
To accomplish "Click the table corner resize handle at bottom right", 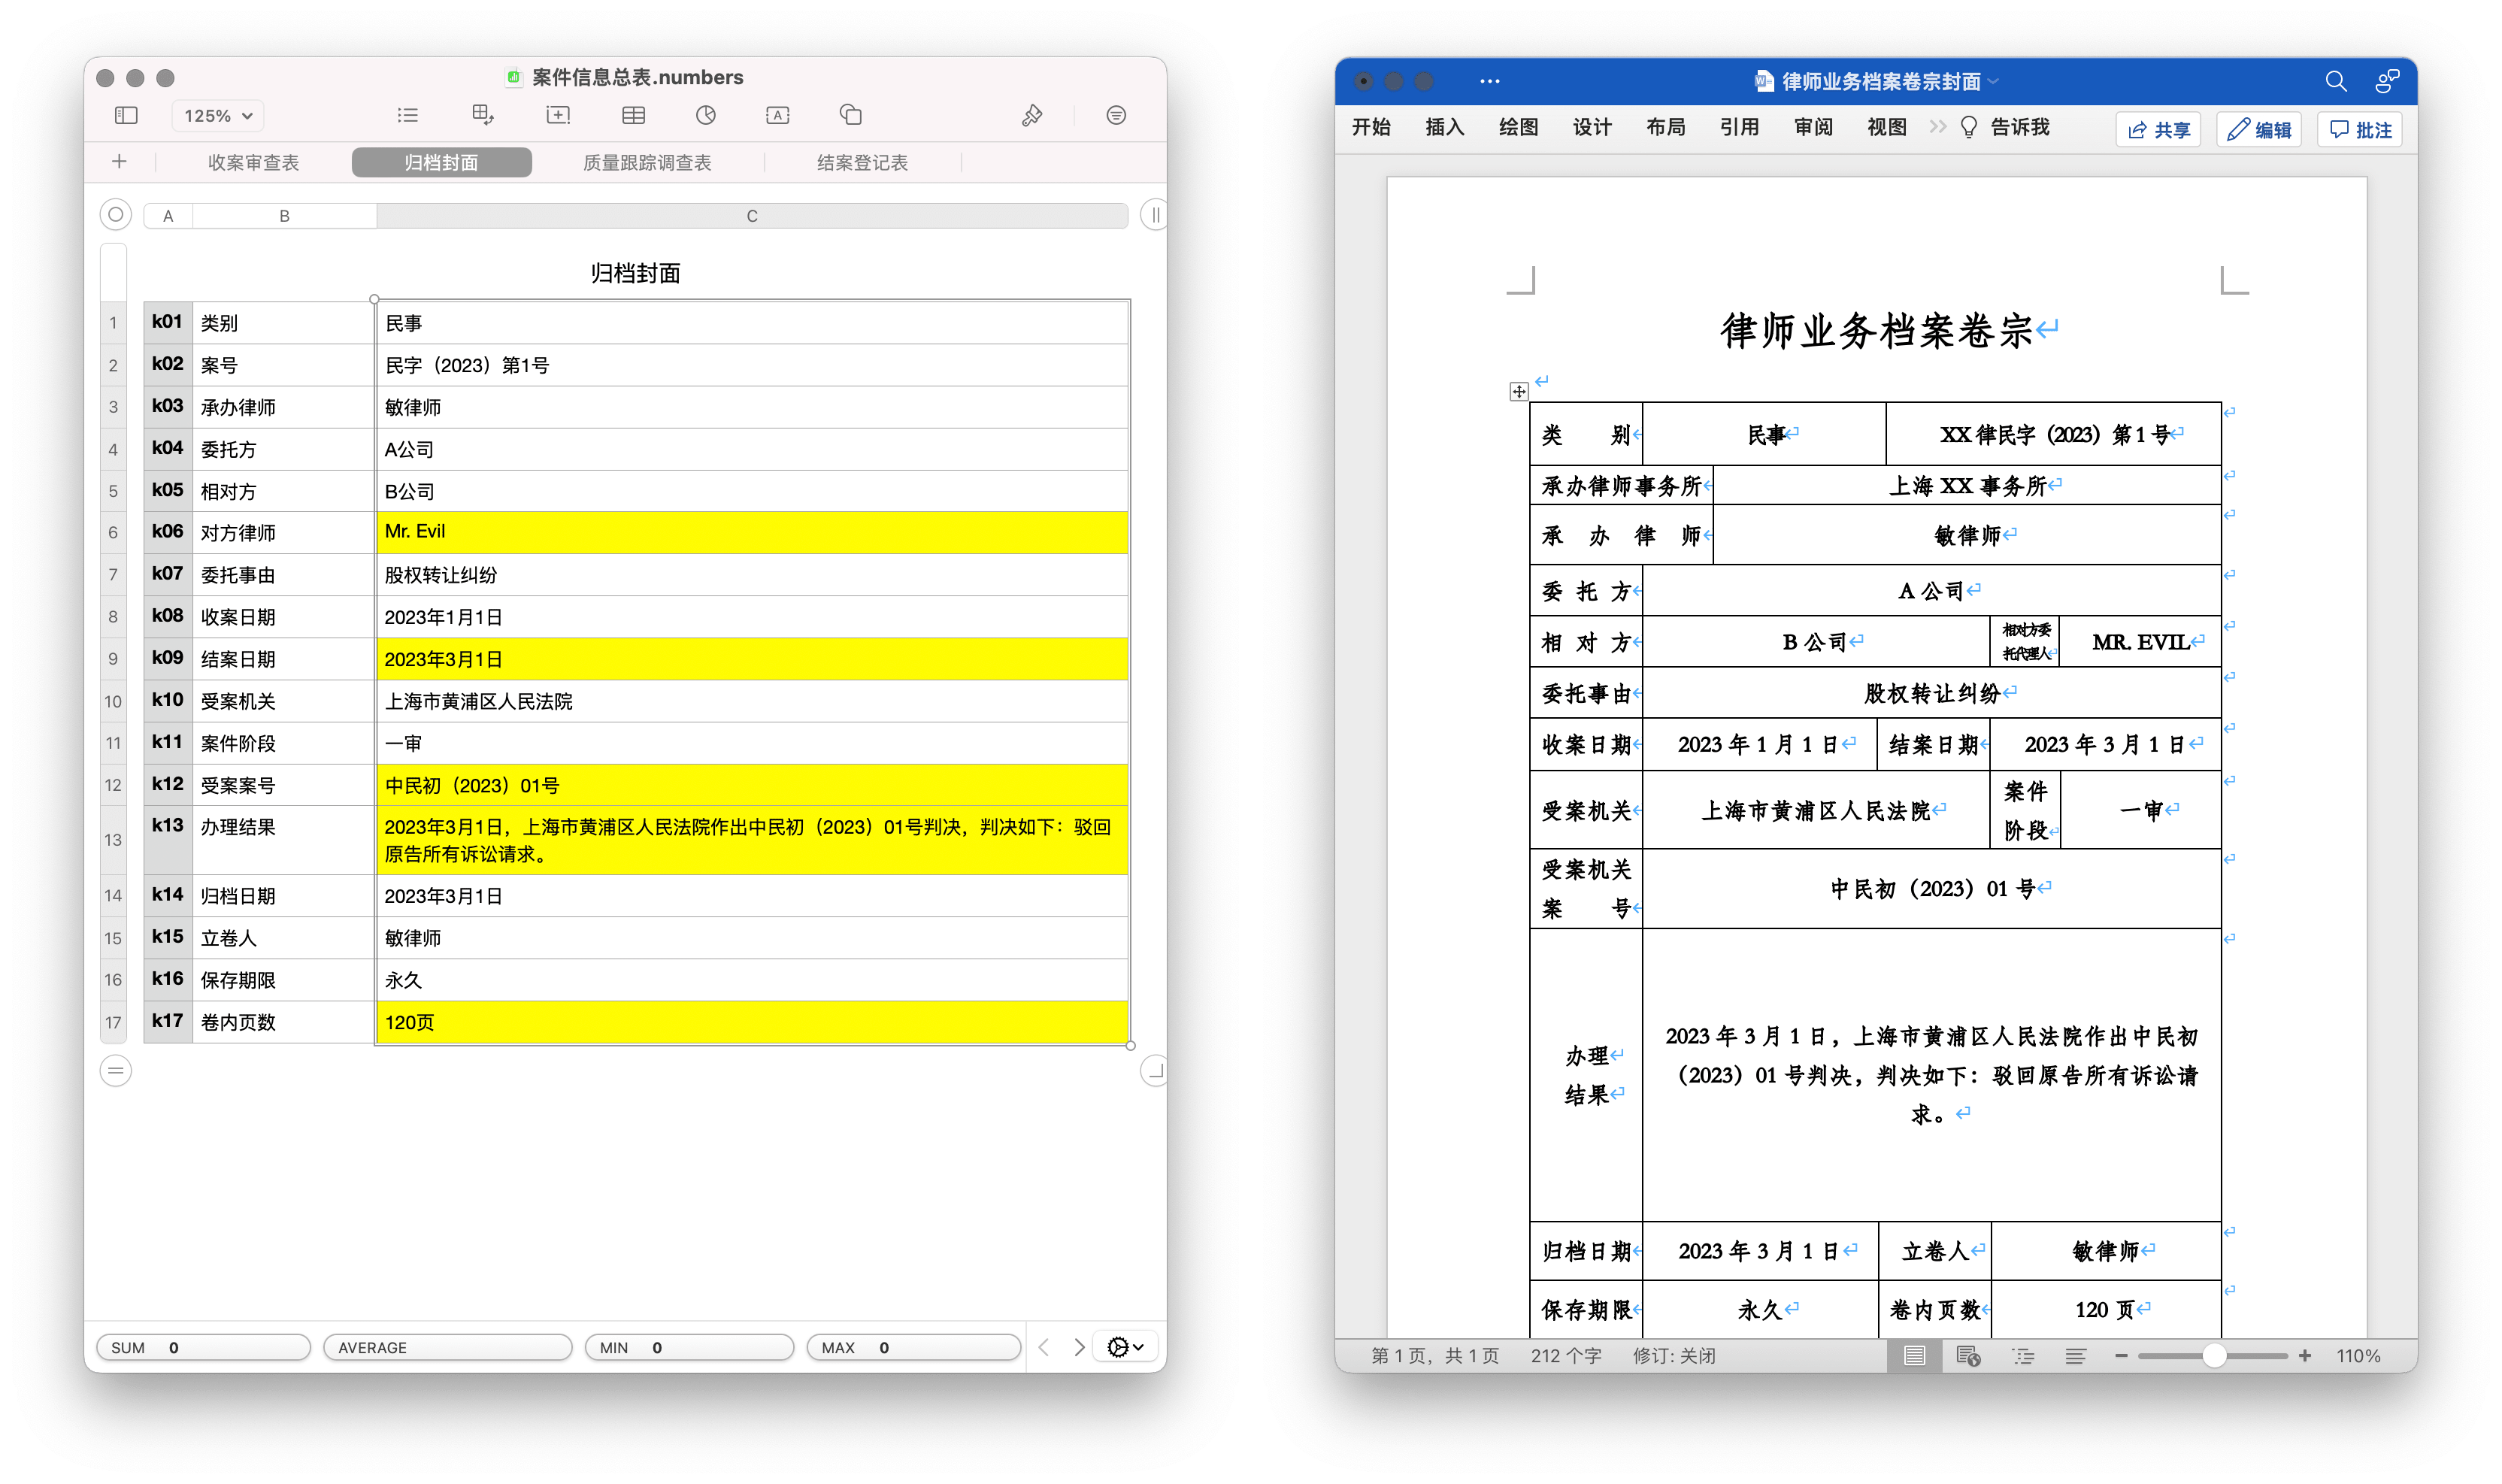I will tap(1154, 1071).
